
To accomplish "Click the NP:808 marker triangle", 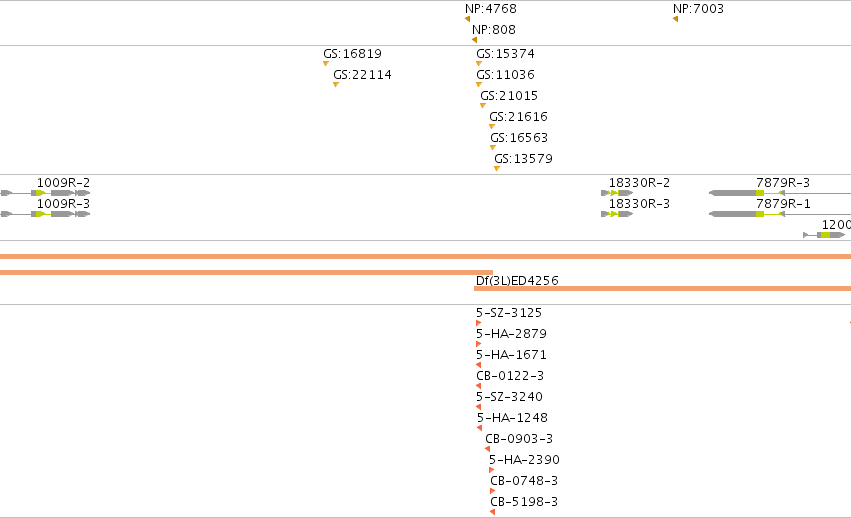I will coord(474,40).
